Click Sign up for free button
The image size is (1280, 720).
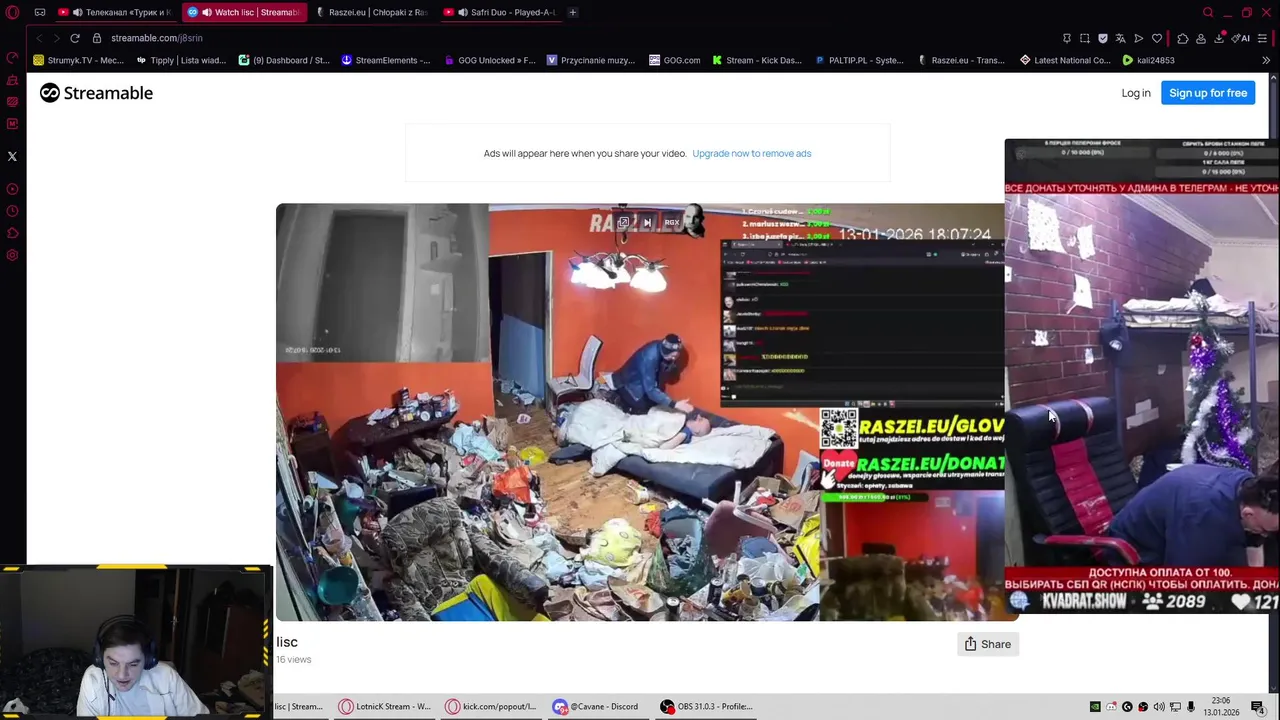(x=1208, y=93)
